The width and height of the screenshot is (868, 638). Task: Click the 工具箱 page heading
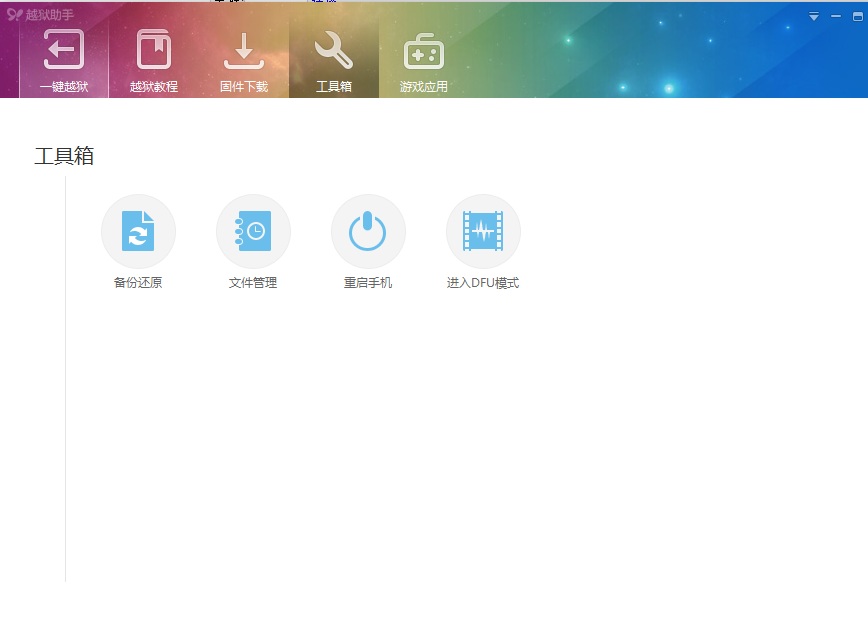[64, 156]
